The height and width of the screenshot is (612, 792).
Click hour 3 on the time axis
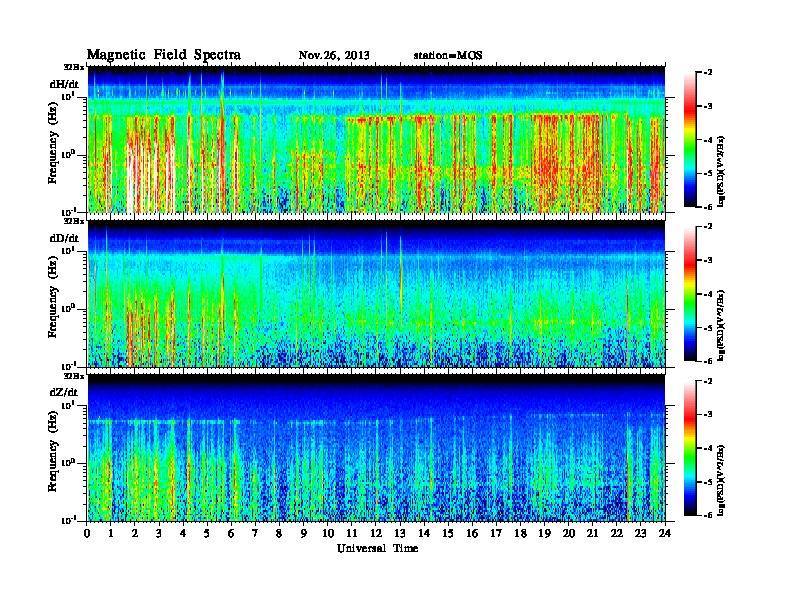click(x=159, y=533)
